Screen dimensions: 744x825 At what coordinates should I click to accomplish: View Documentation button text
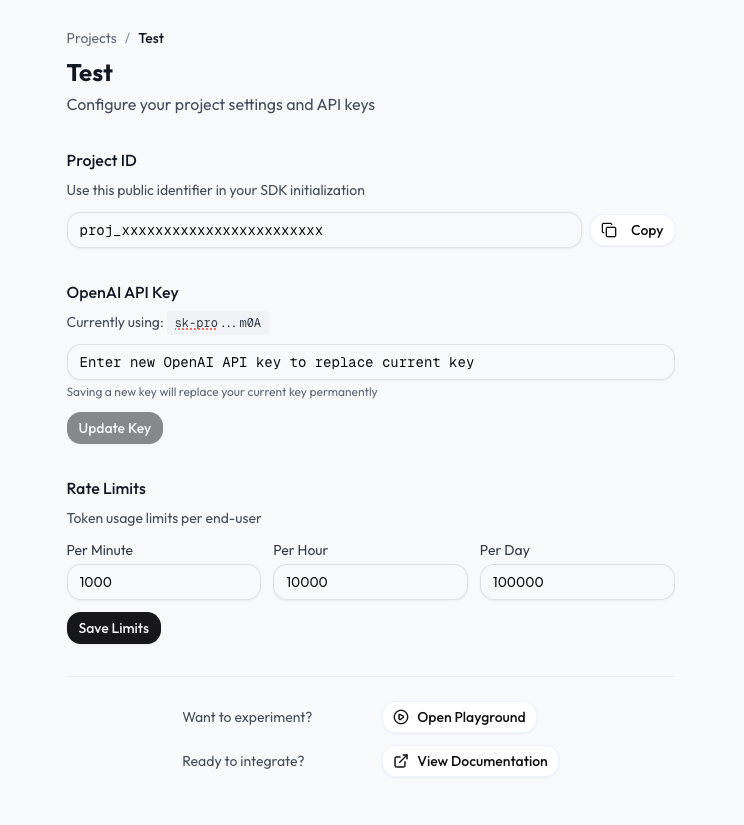(482, 761)
